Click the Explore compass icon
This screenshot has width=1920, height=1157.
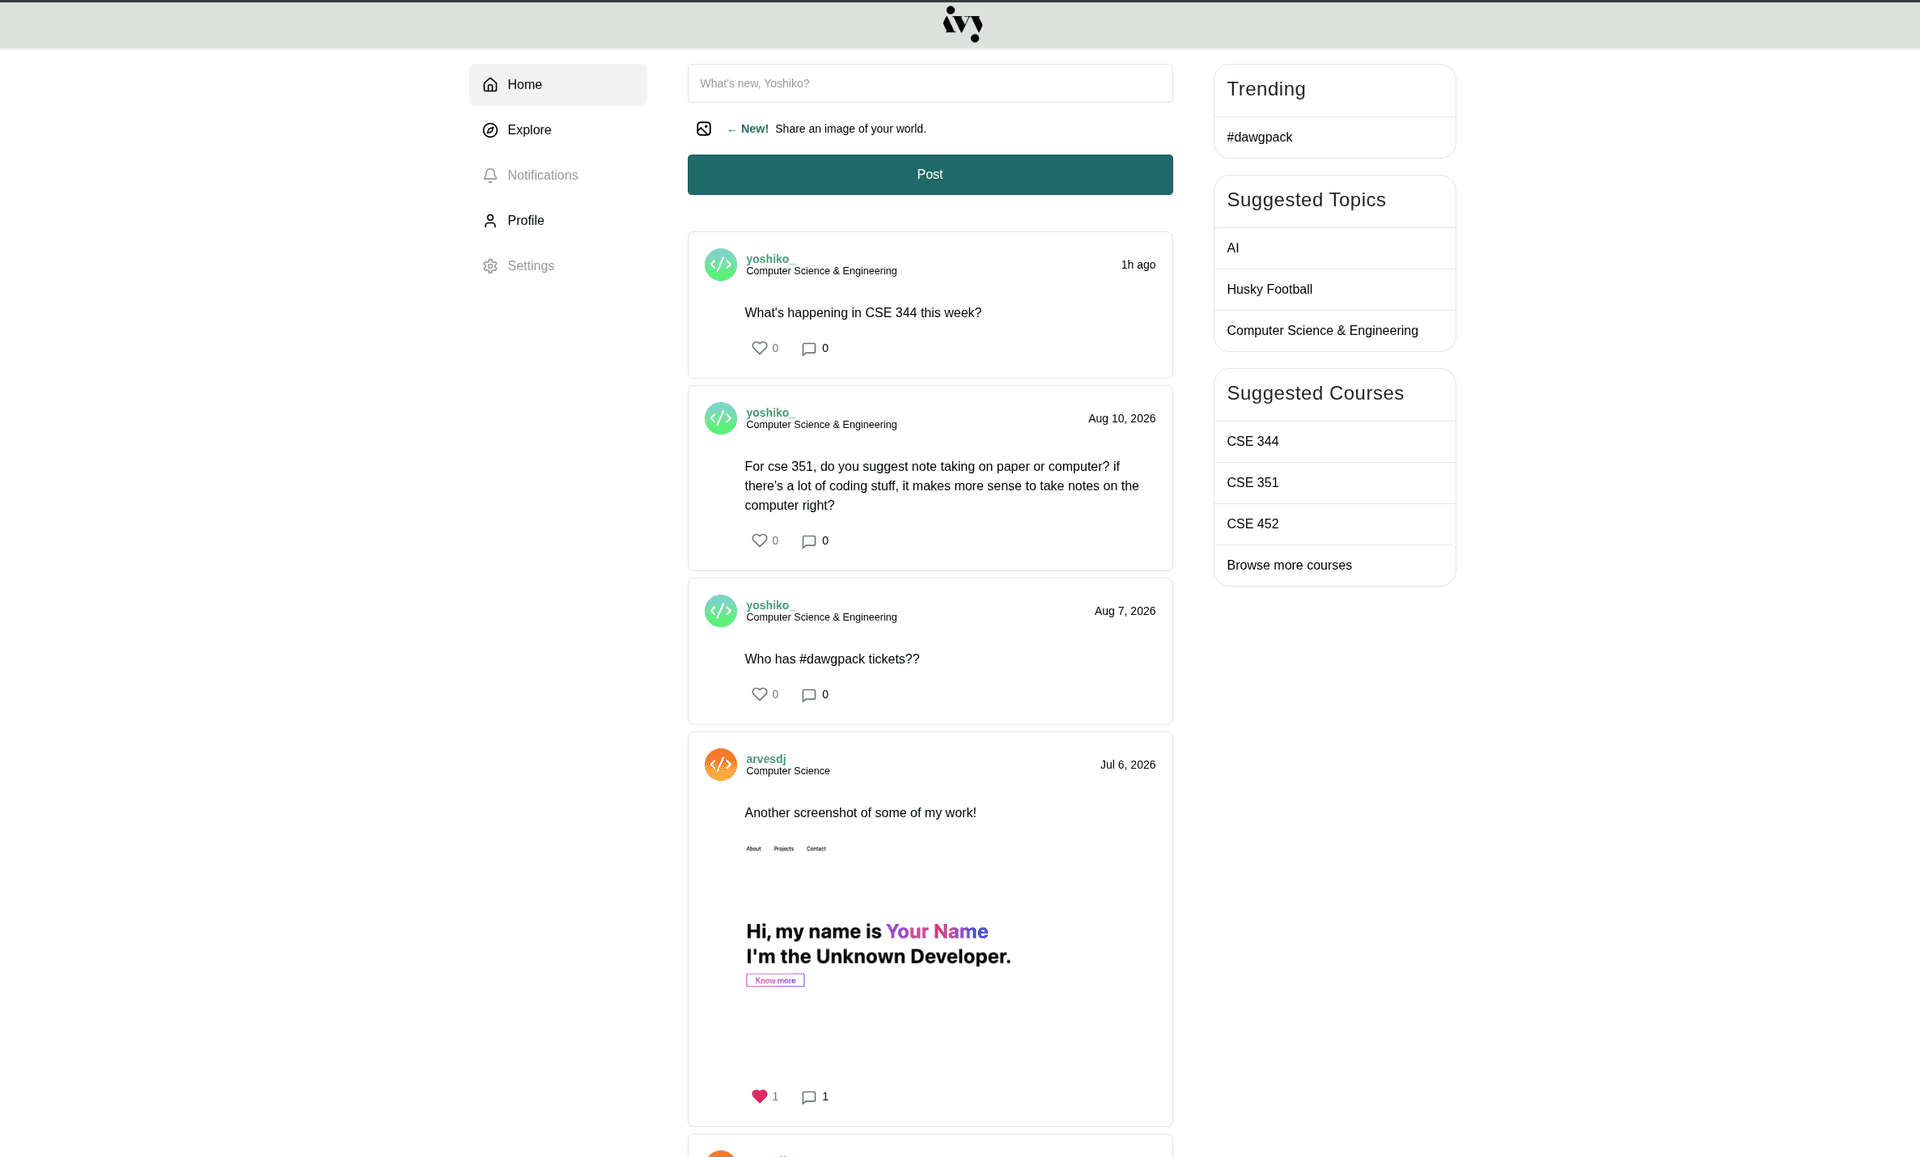(x=490, y=130)
